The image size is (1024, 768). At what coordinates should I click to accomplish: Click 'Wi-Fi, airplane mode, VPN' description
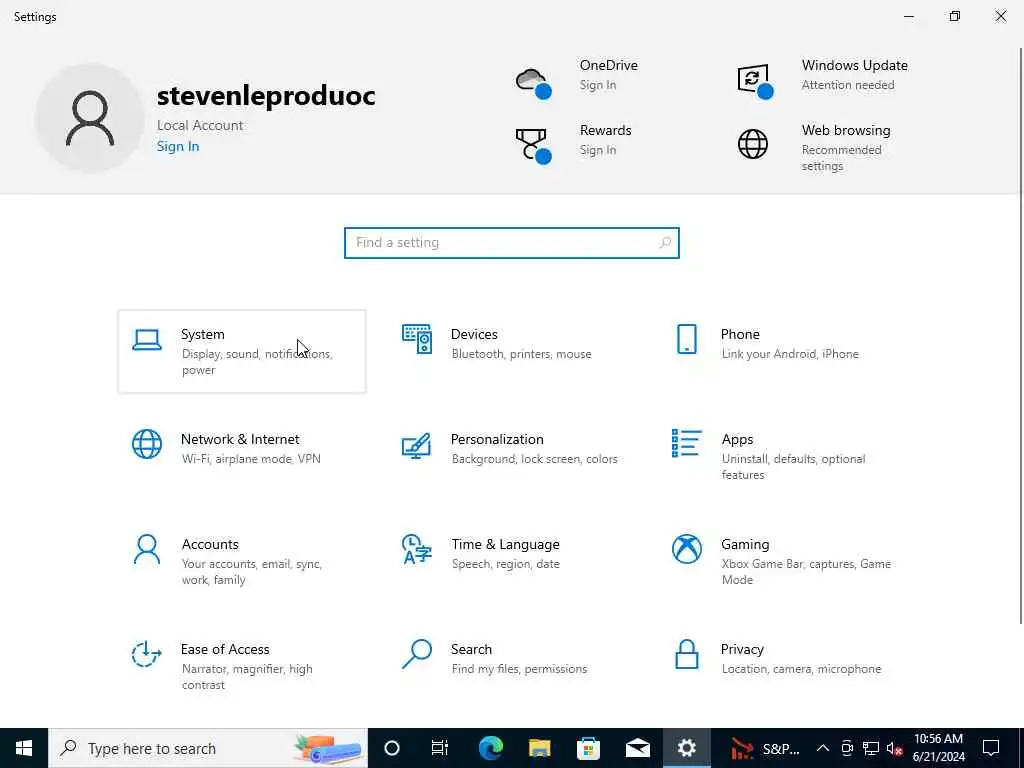tap(251, 459)
